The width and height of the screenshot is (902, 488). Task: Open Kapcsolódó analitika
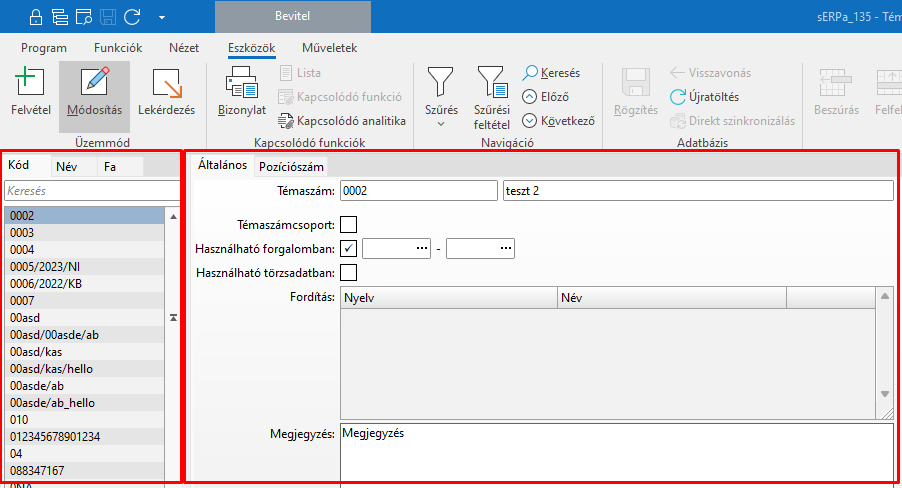[x=342, y=121]
